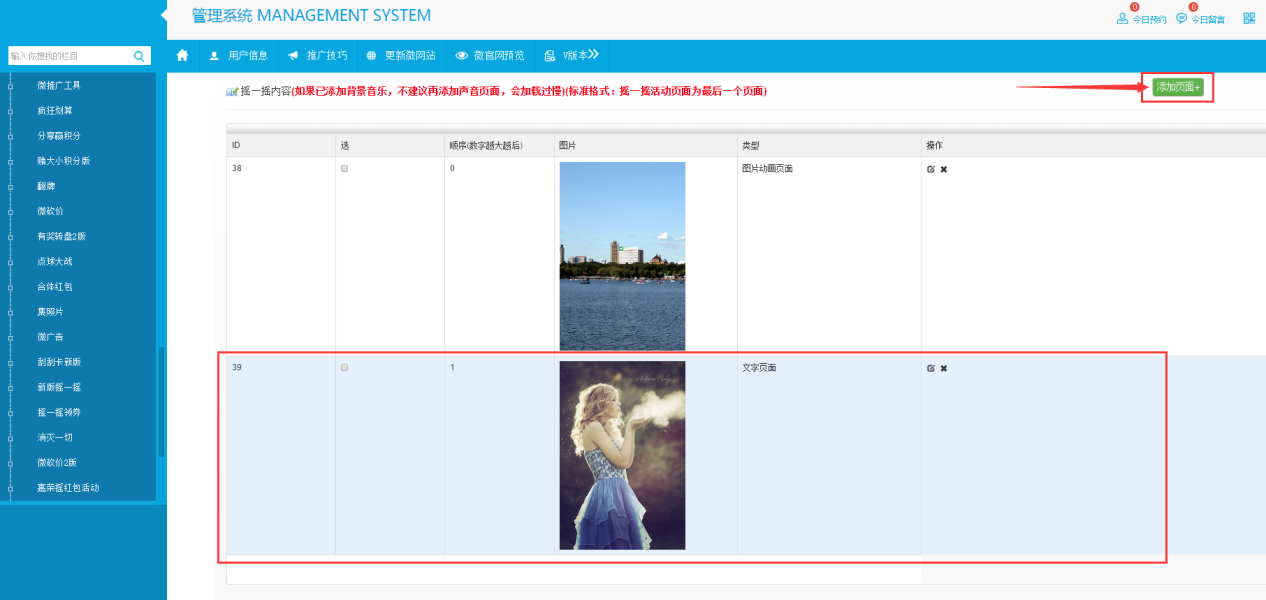Open the QR code icon at top right

tap(1249, 18)
